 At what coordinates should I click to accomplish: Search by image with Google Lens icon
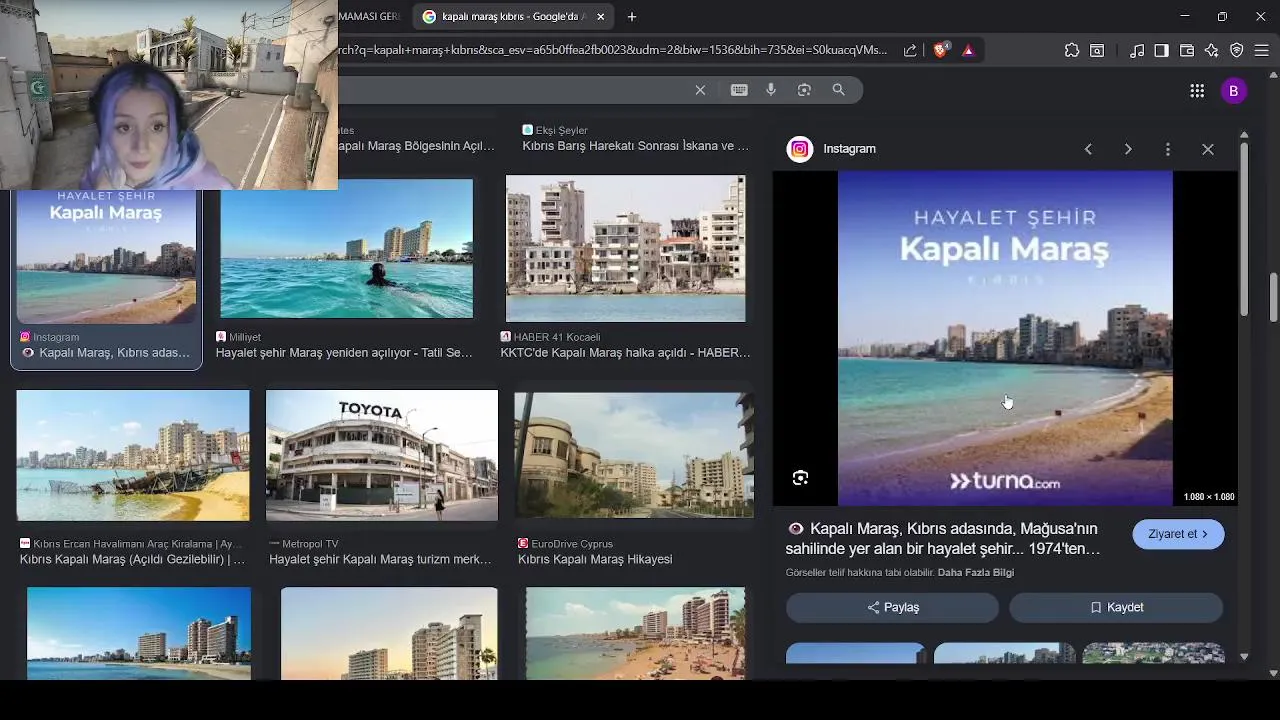pyautogui.click(x=804, y=90)
